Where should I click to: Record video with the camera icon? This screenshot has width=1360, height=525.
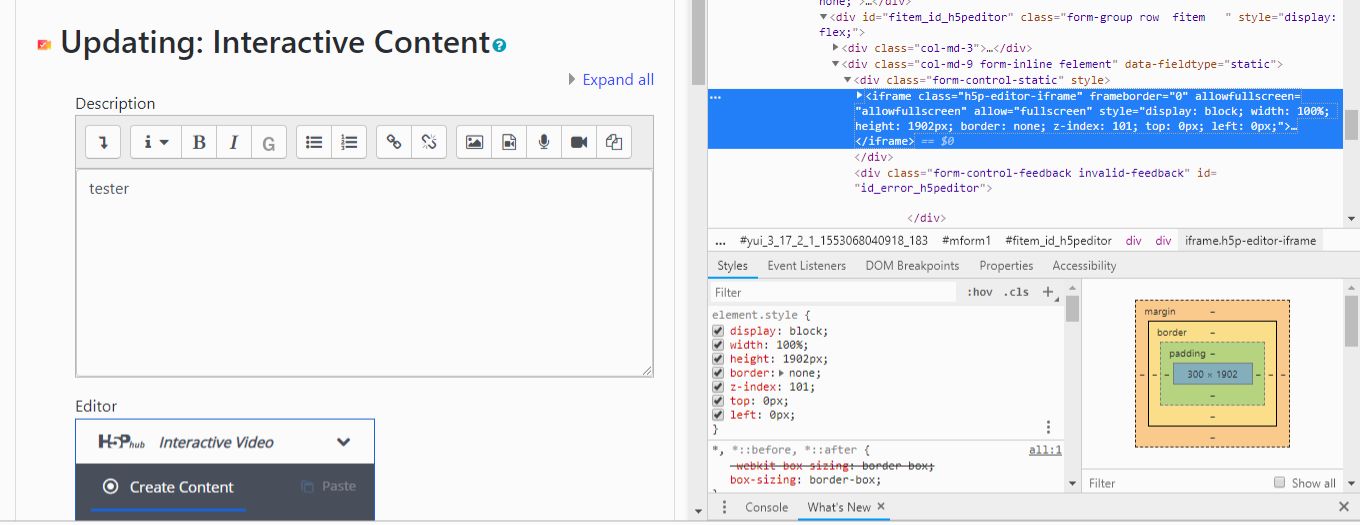tap(578, 142)
